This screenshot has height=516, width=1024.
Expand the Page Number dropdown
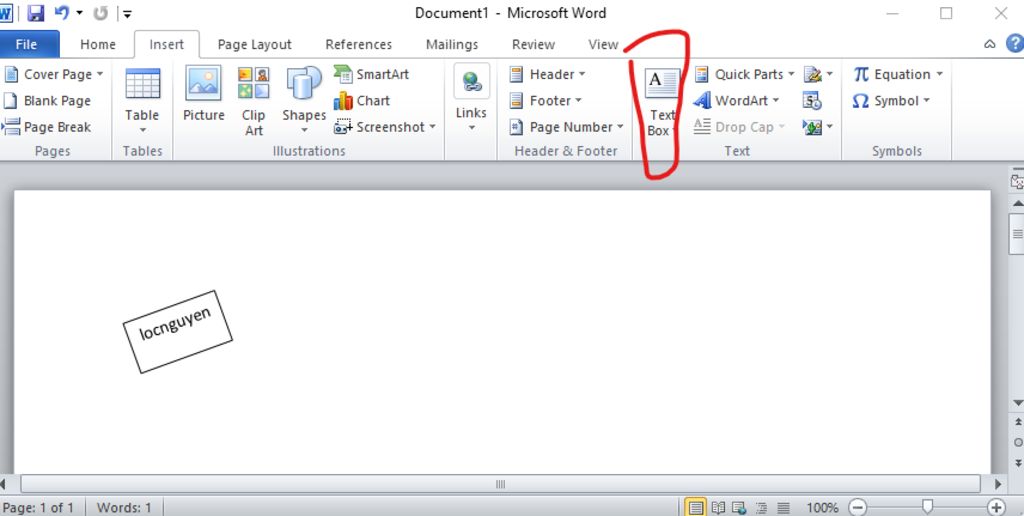pos(566,127)
